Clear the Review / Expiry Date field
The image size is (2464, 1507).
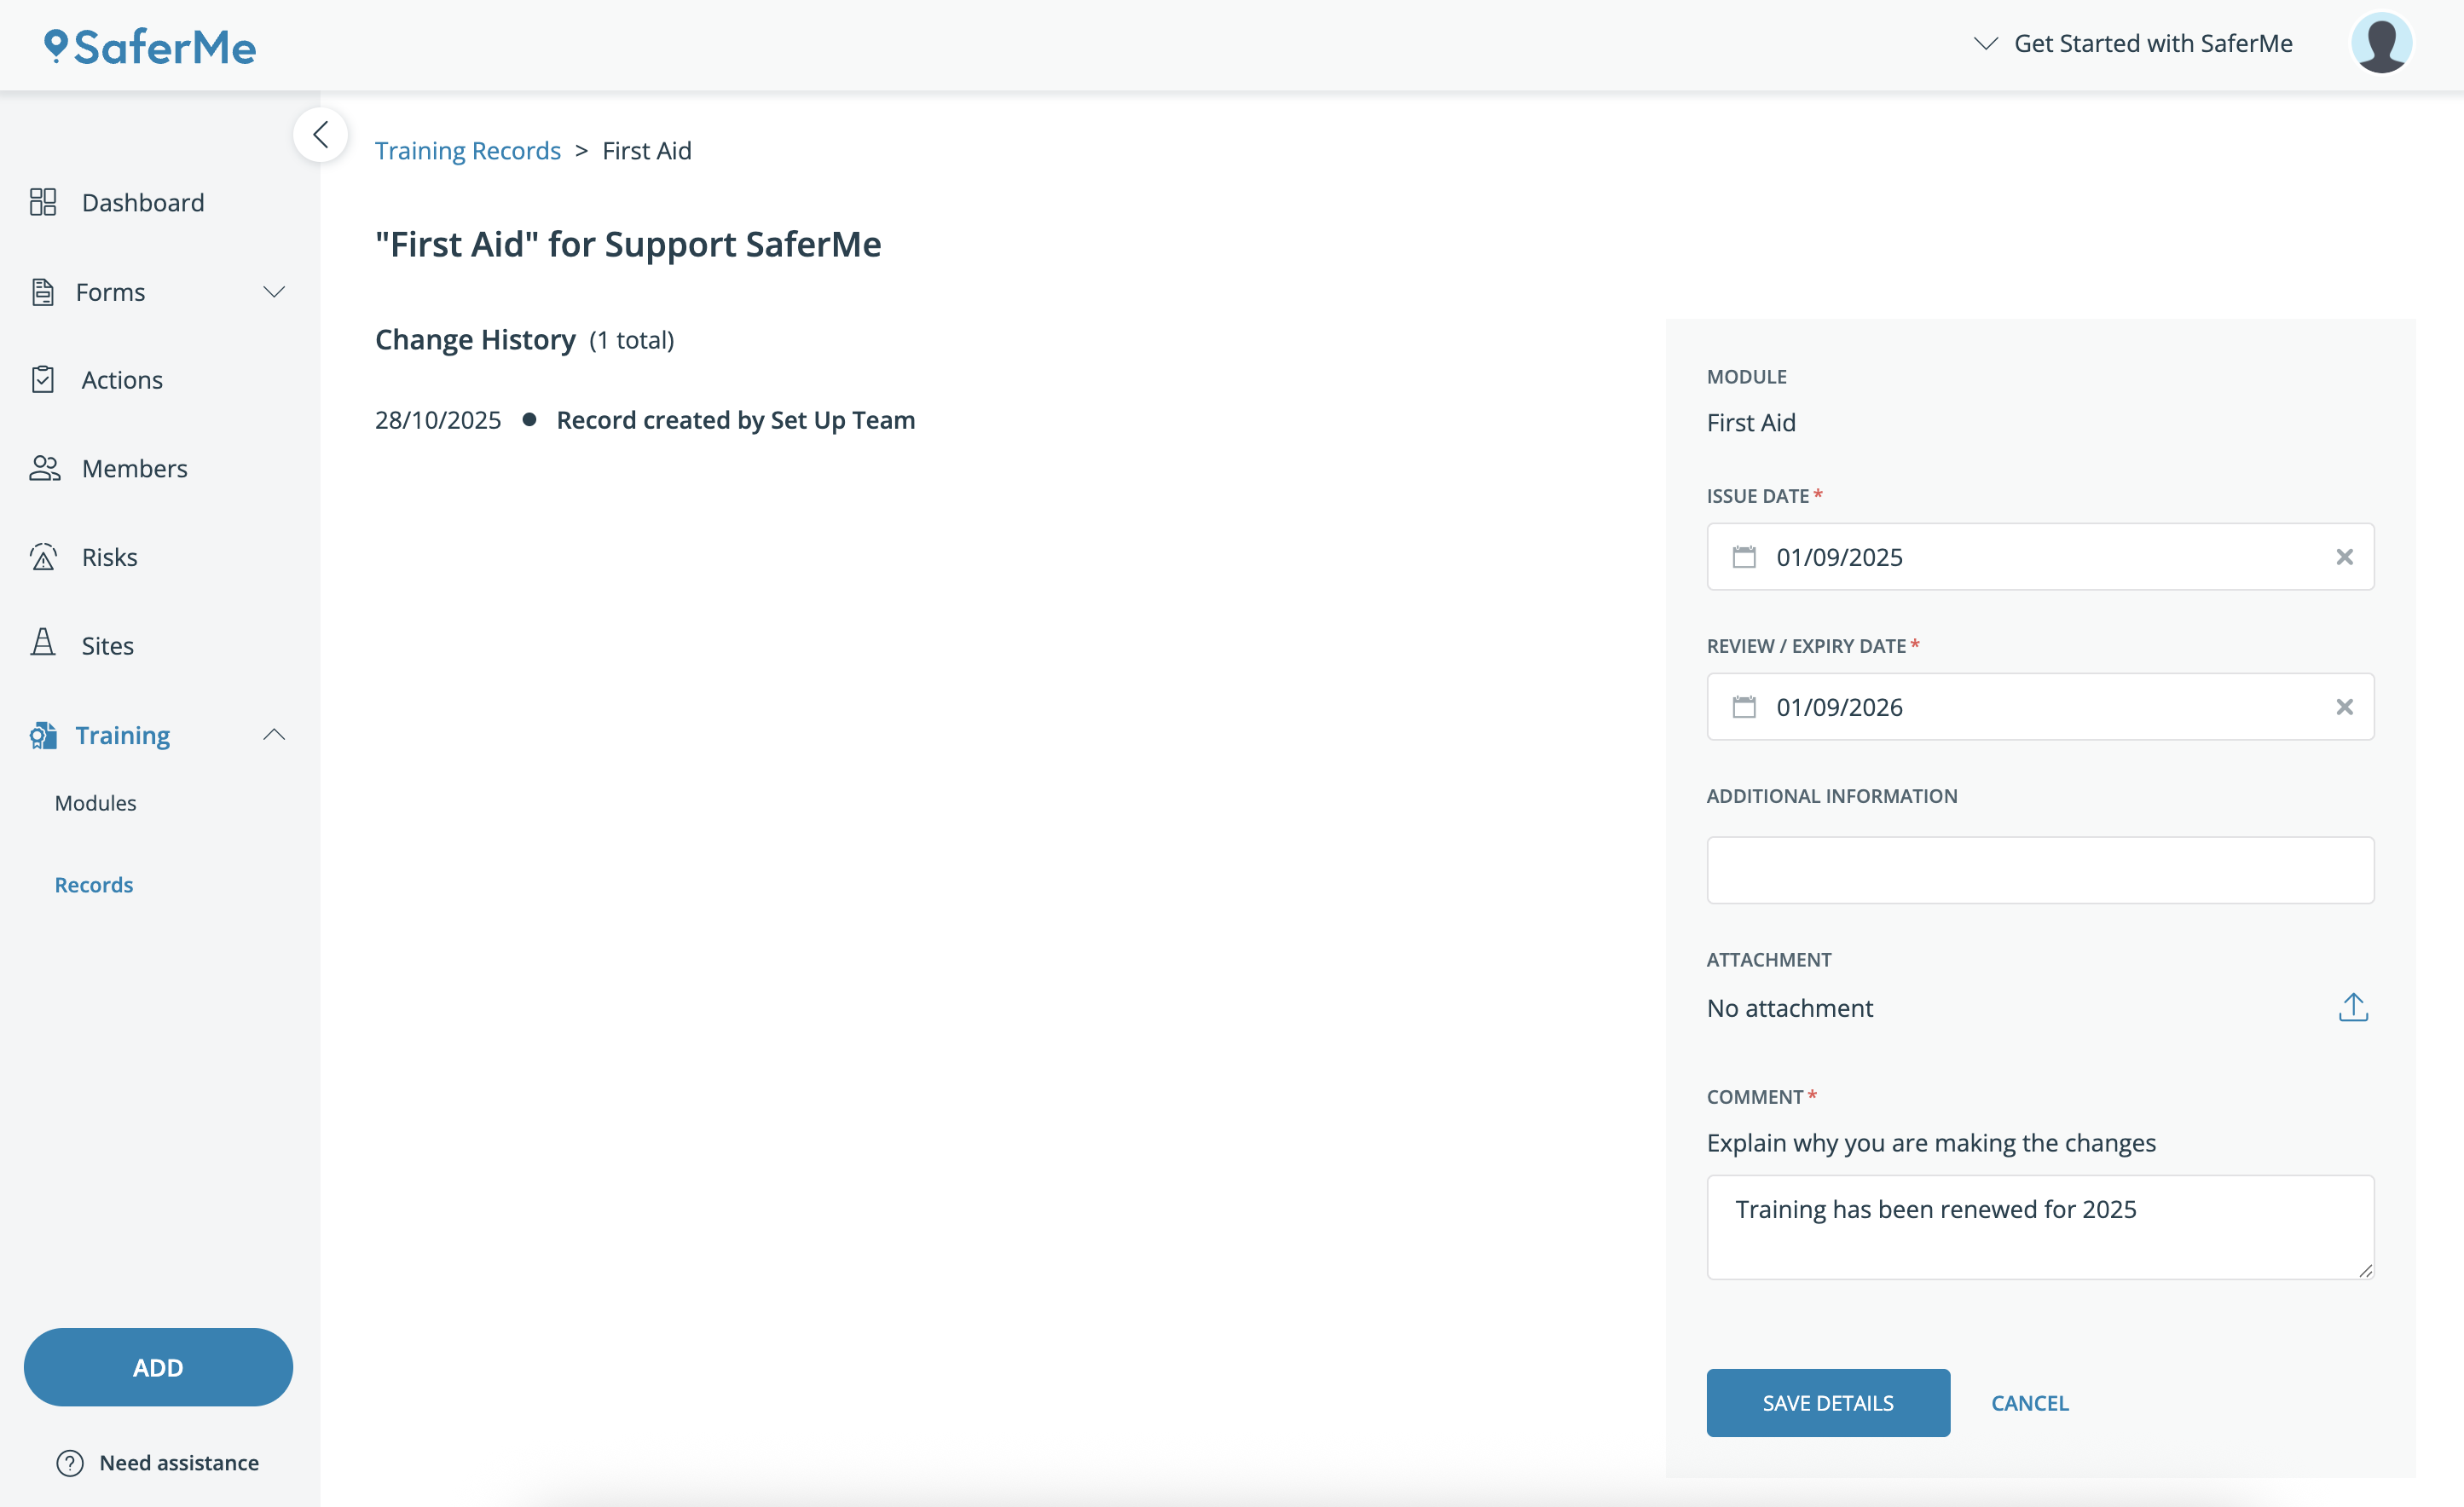(2343, 707)
